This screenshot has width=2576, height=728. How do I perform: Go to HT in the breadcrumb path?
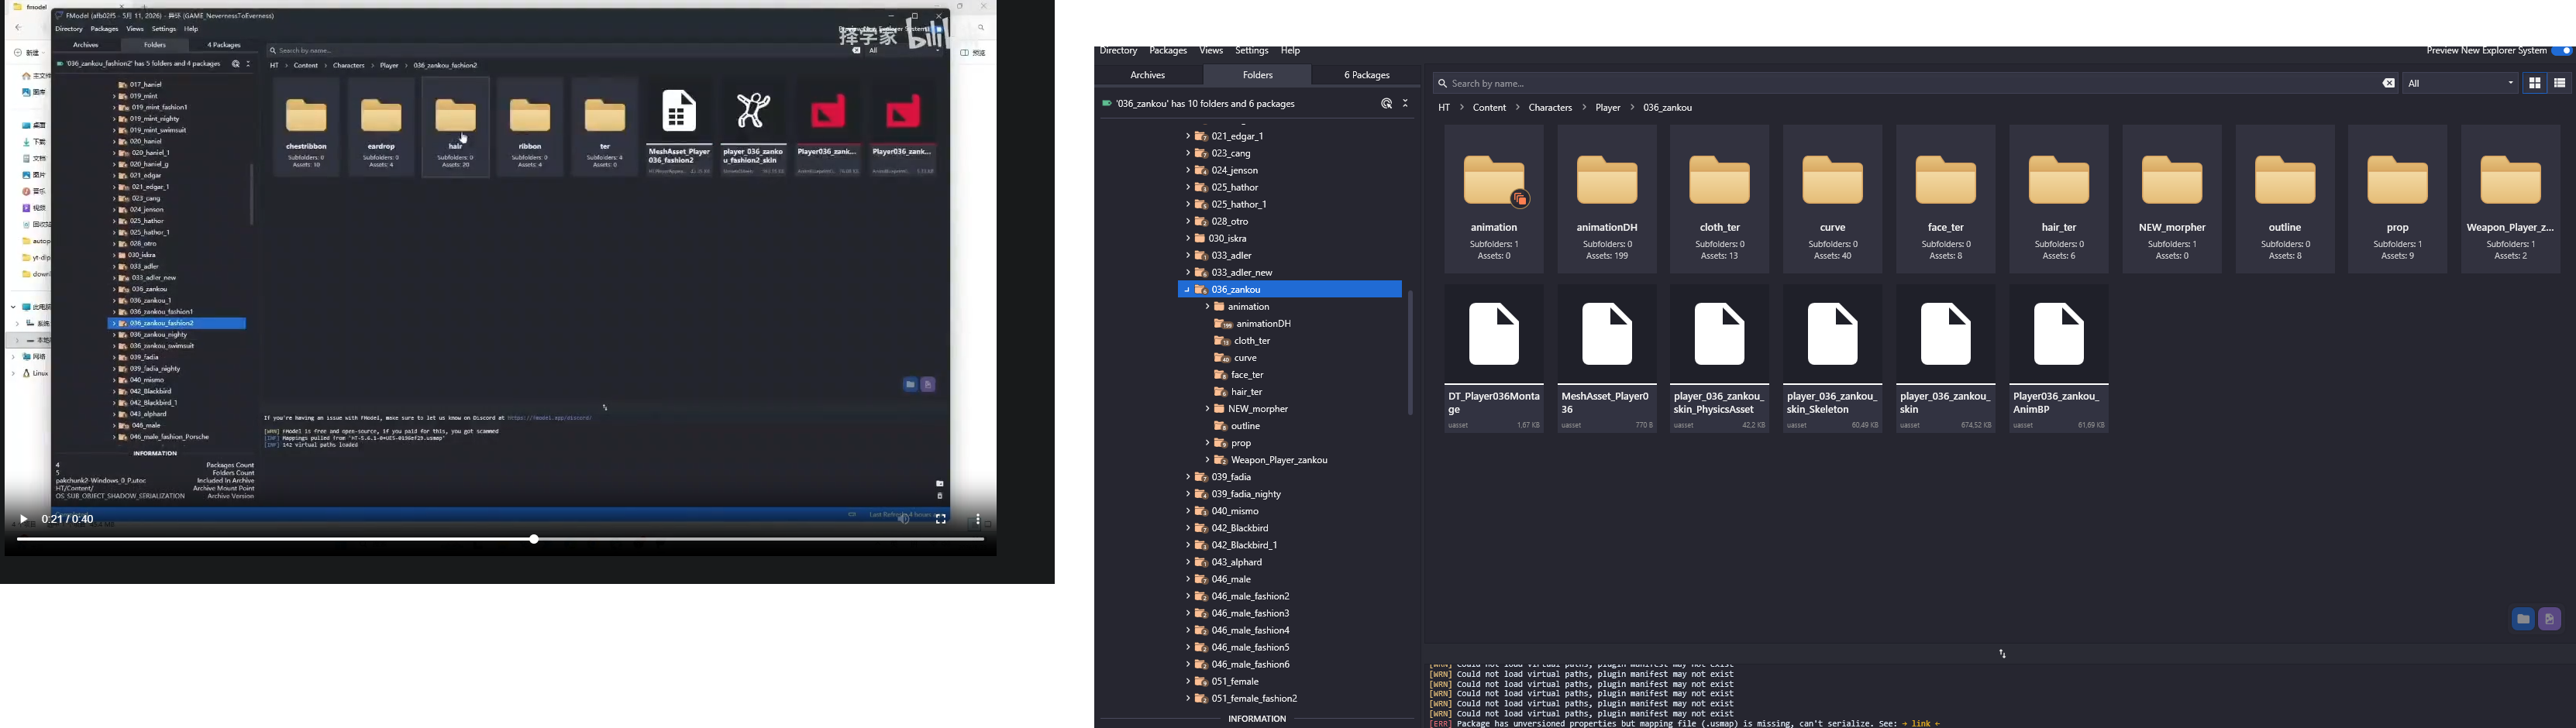(1444, 108)
